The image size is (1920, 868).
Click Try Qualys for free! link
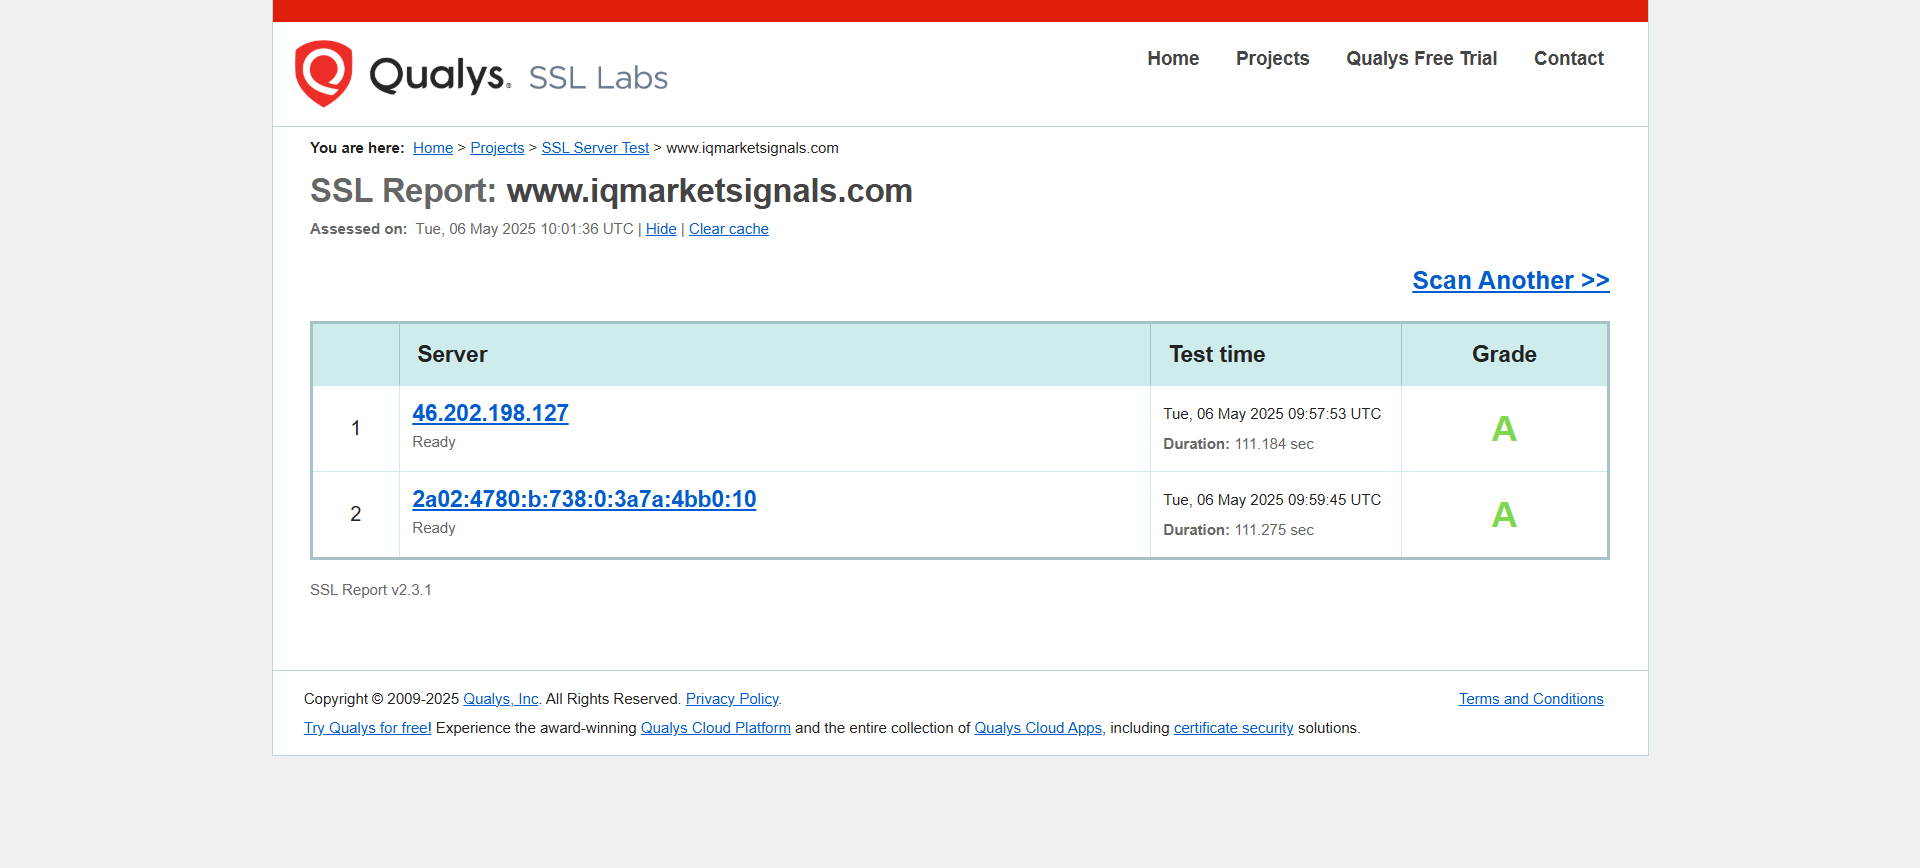(x=368, y=728)
